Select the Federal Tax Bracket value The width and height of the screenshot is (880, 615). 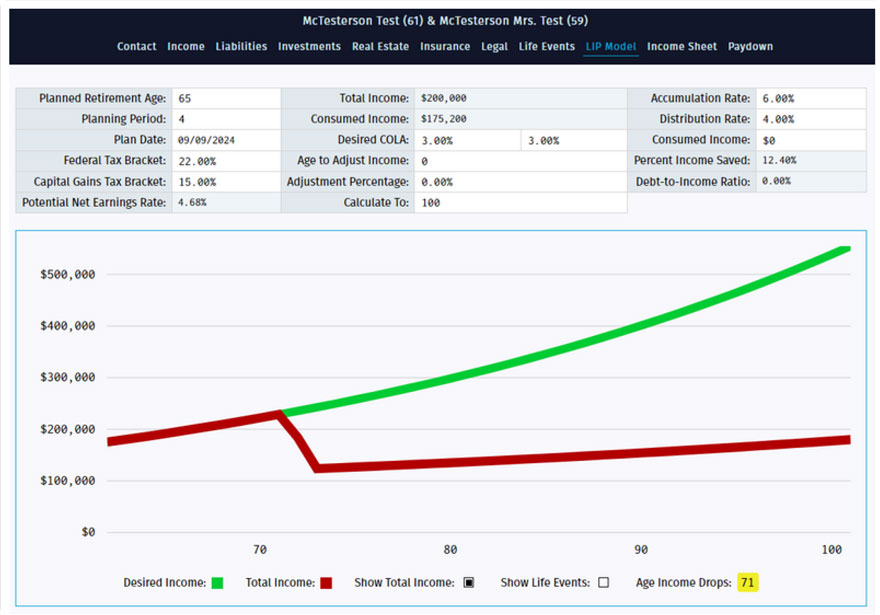(225, 161)
